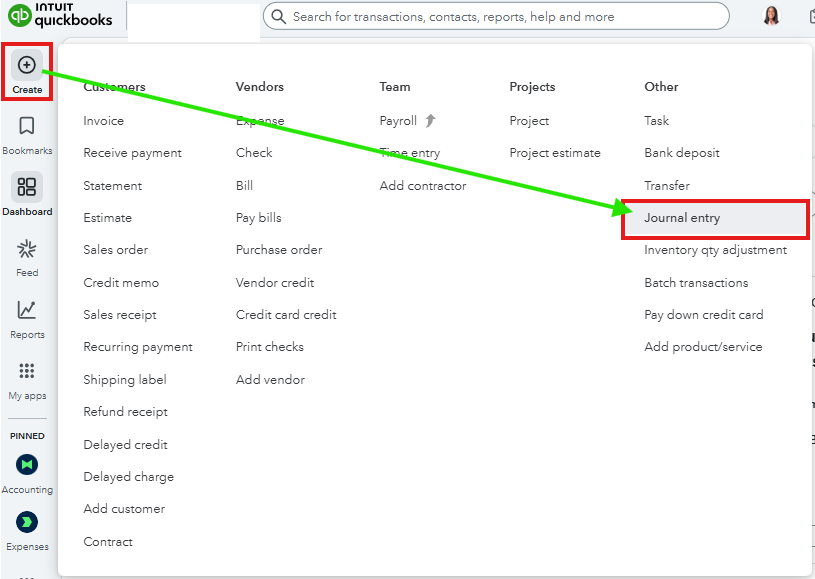The height and width of the screenshot is (579, 815).
Task: Select Recurring payment
Action: point(138,347)
